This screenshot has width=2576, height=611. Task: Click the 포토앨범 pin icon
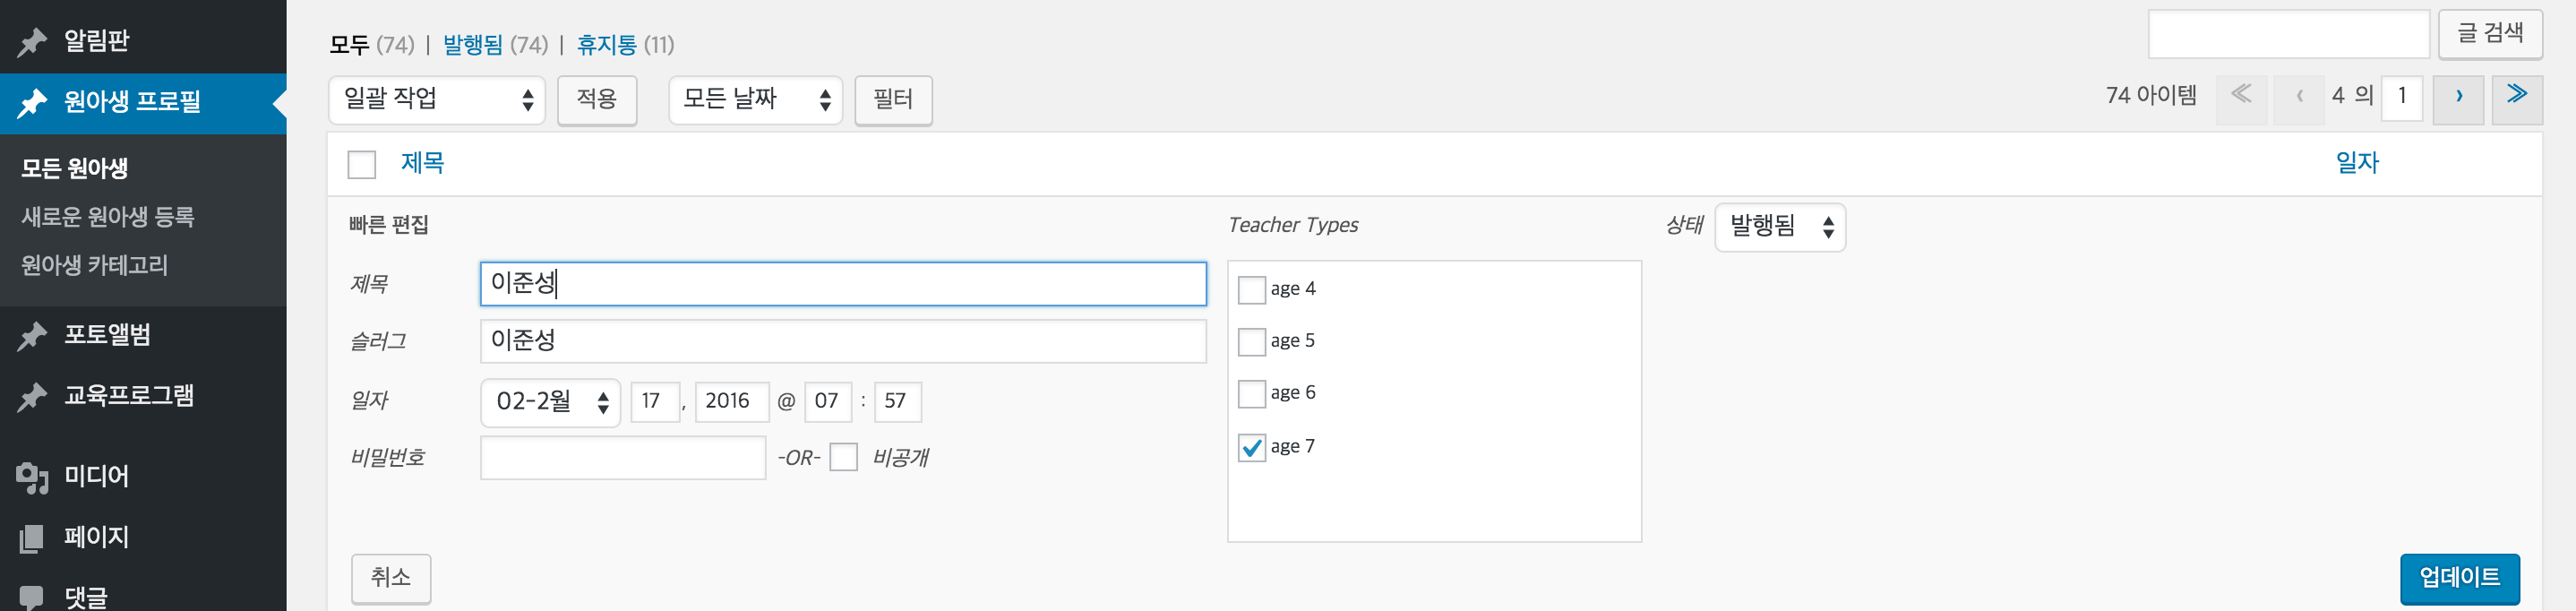pyautogui.click(x=32, y=336)
